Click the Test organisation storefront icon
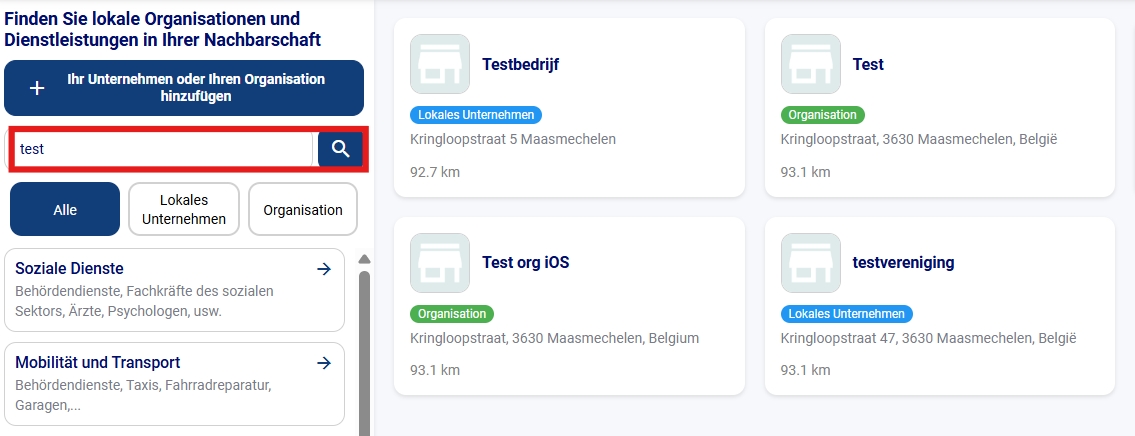The width and height of the screenshot is (1135, 436). pos(811,64)
